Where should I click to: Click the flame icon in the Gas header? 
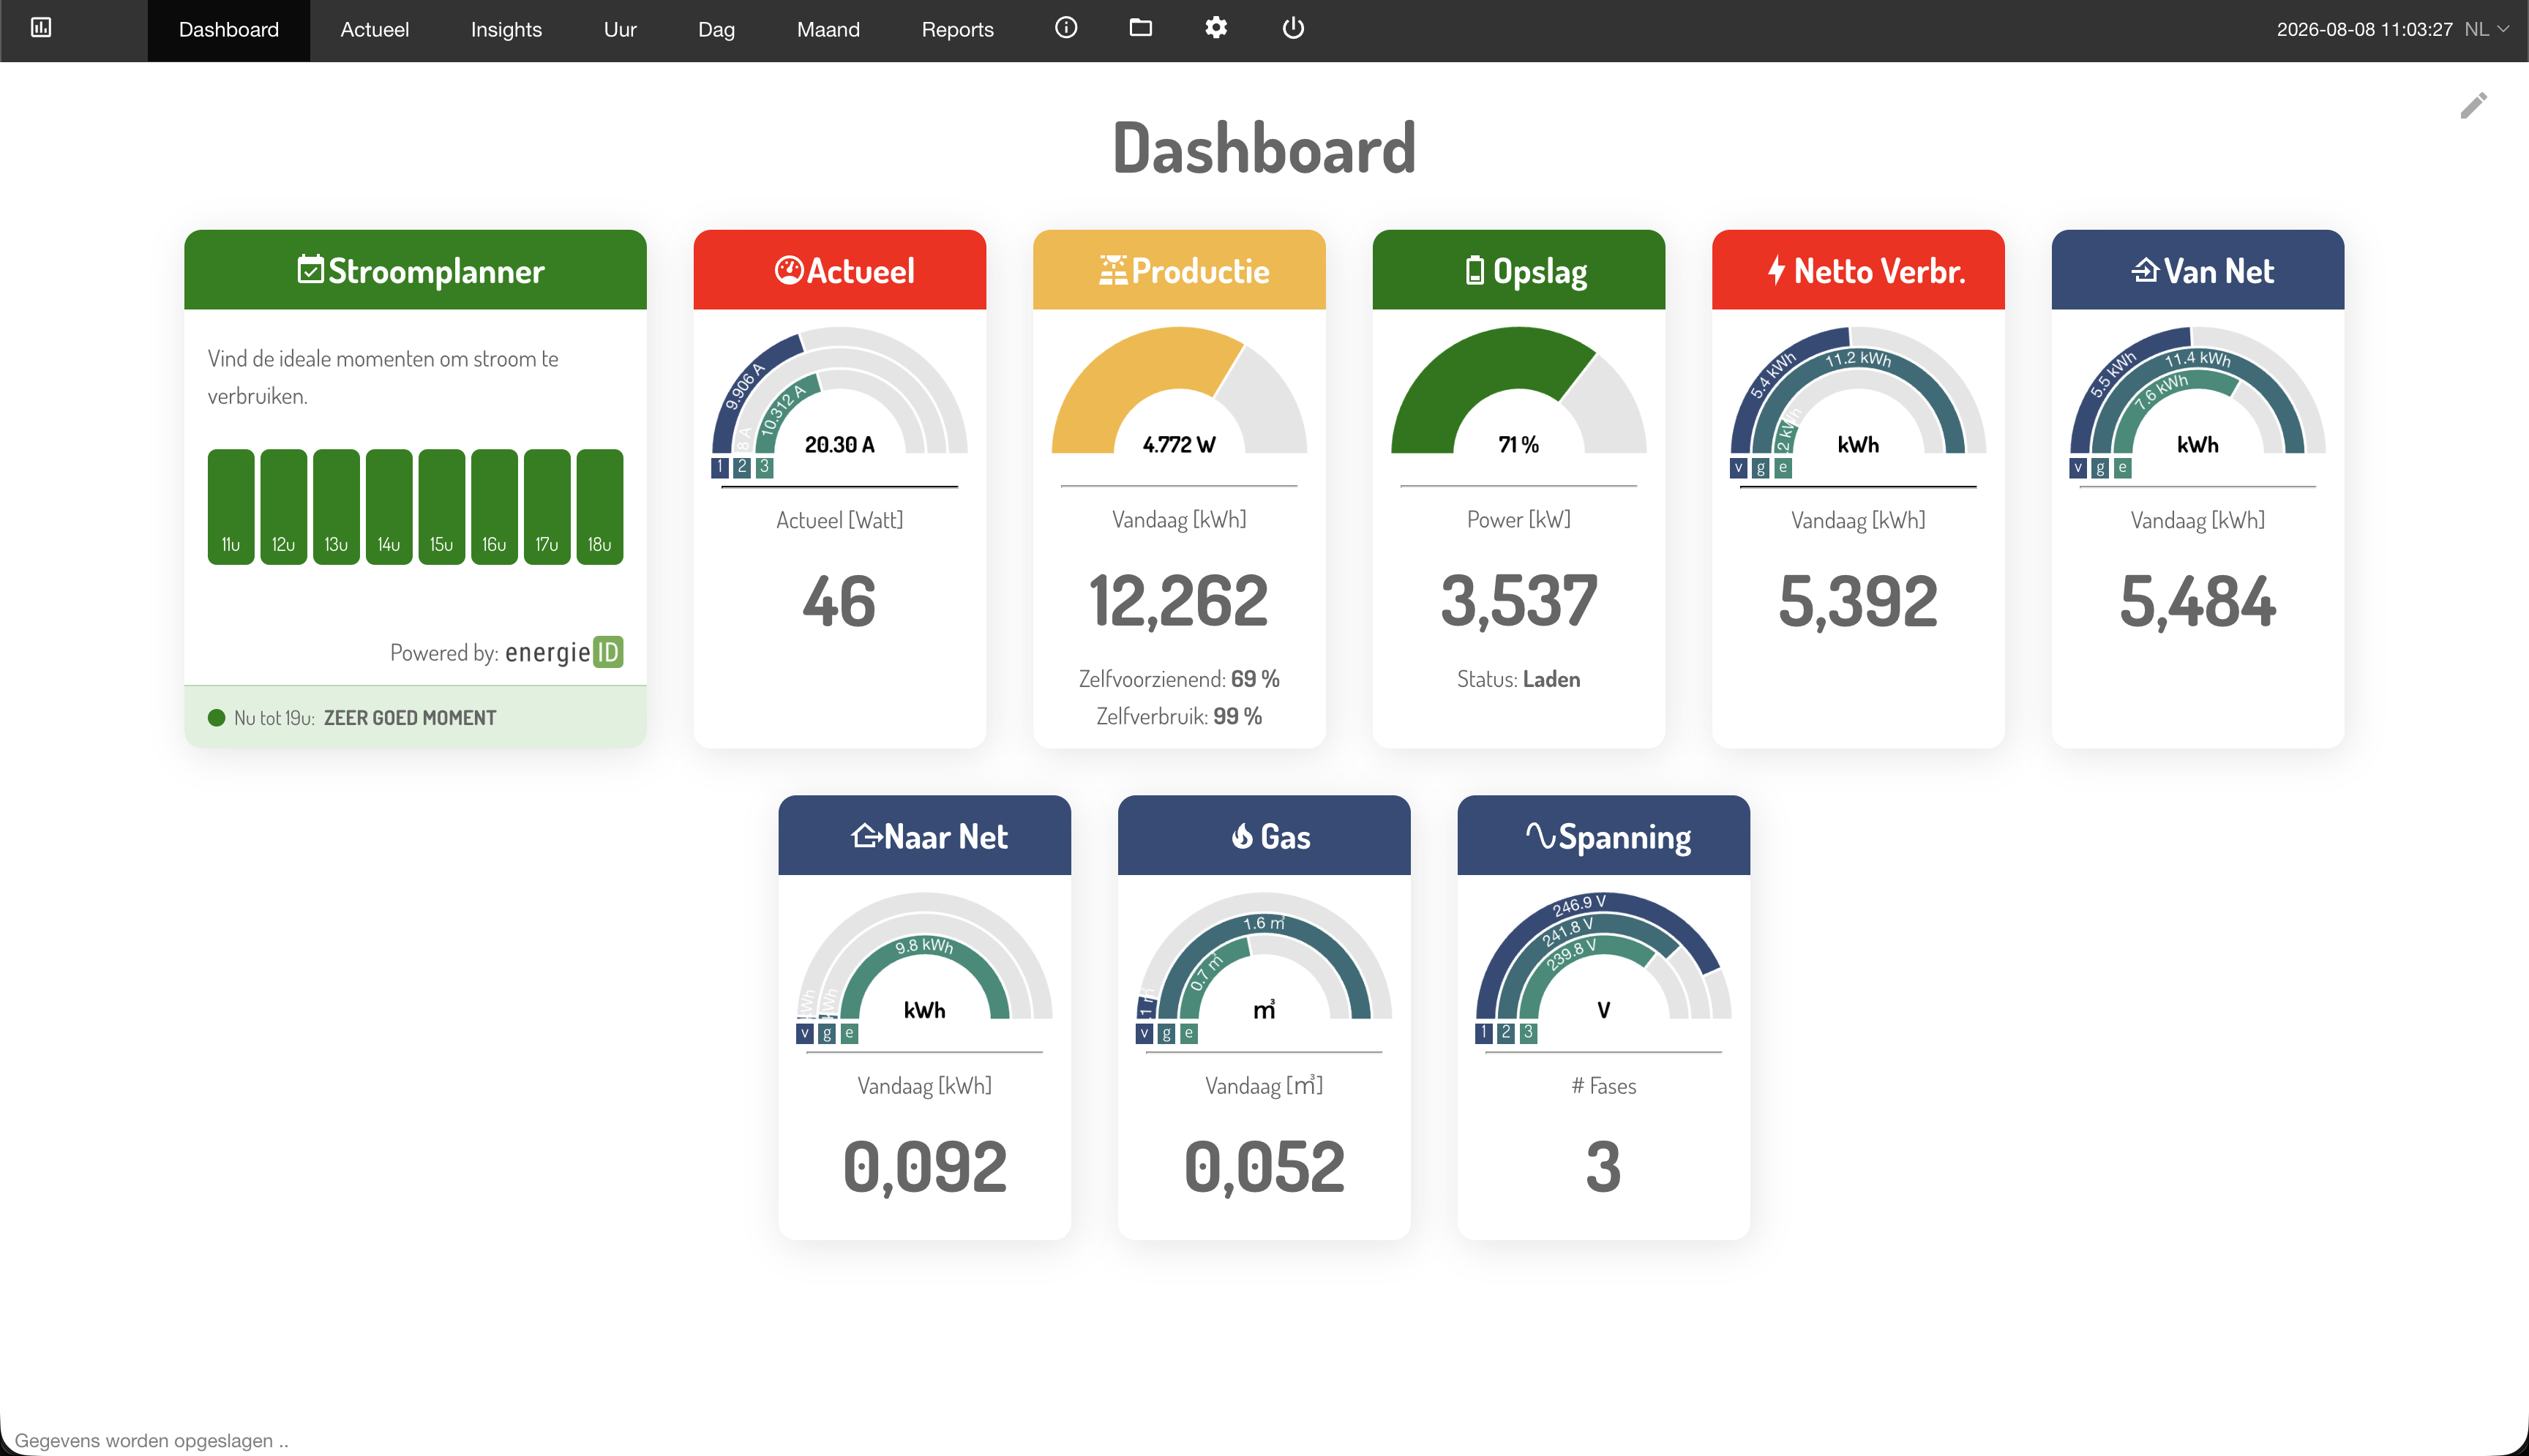click(1242, 835)
